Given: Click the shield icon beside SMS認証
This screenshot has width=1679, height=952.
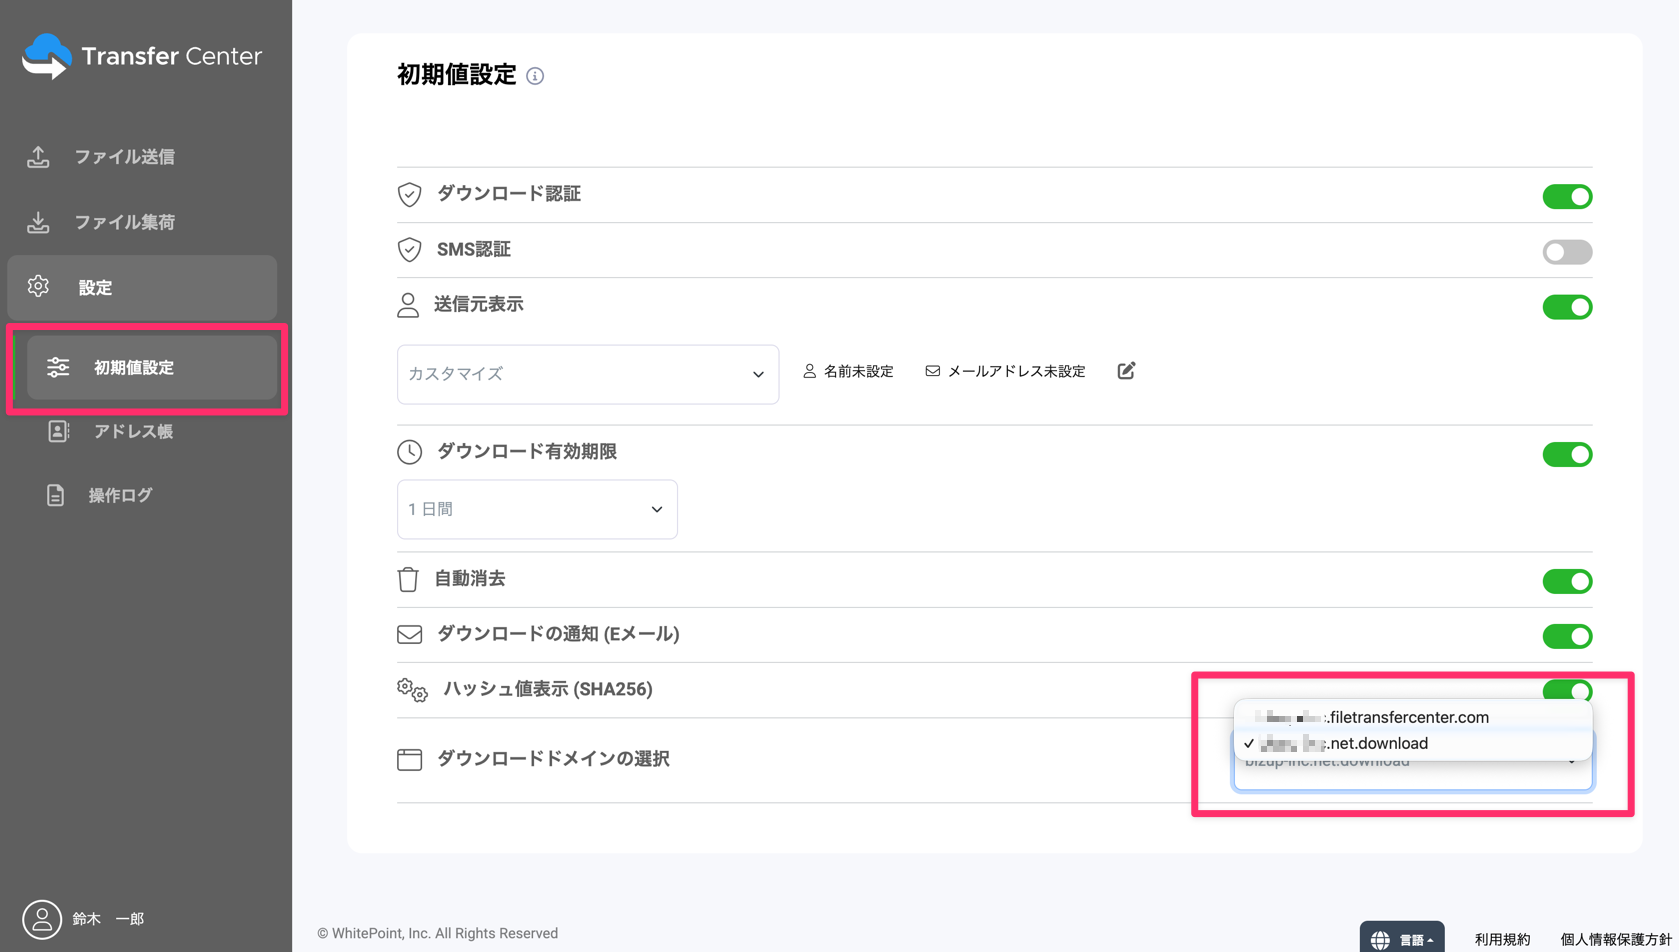Looking at the screenshot, I should tap(409, 250).
